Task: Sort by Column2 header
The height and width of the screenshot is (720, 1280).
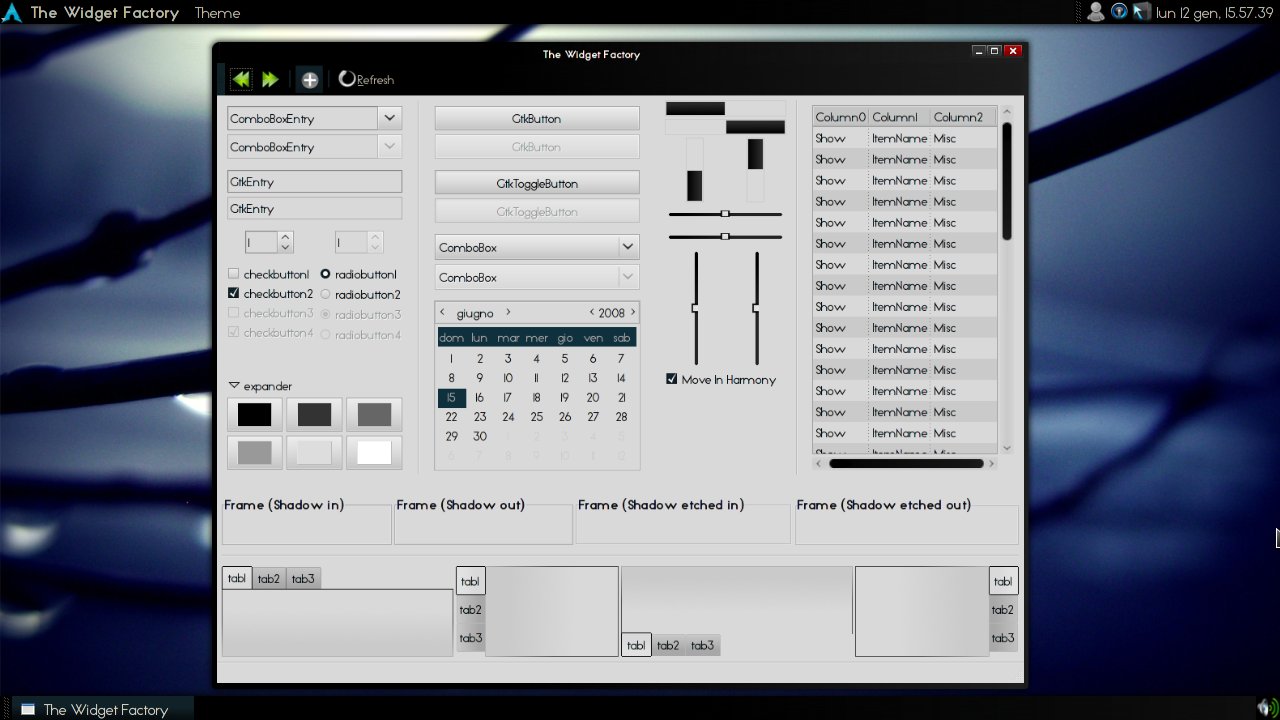Action: (x=963, y=117)
